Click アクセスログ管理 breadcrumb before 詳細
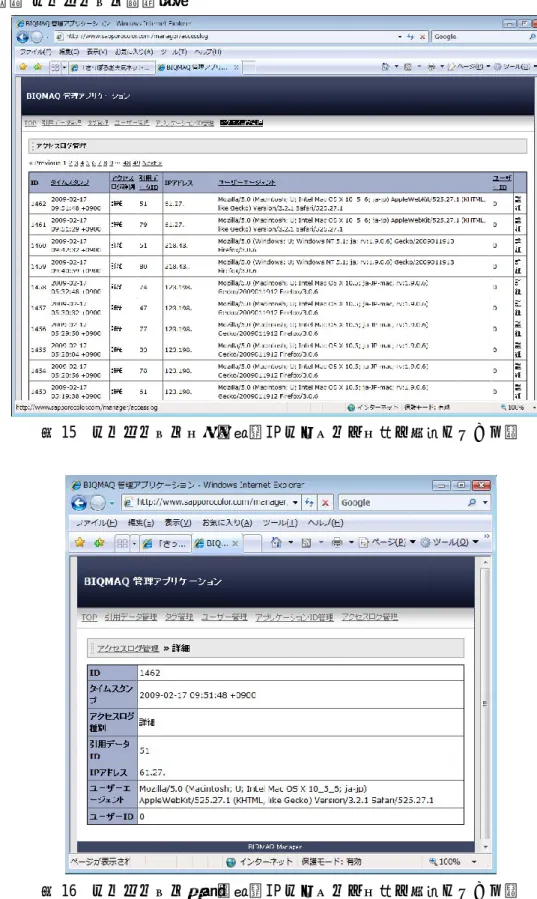This screenshot has width=537, height=899. pos(128,648)
